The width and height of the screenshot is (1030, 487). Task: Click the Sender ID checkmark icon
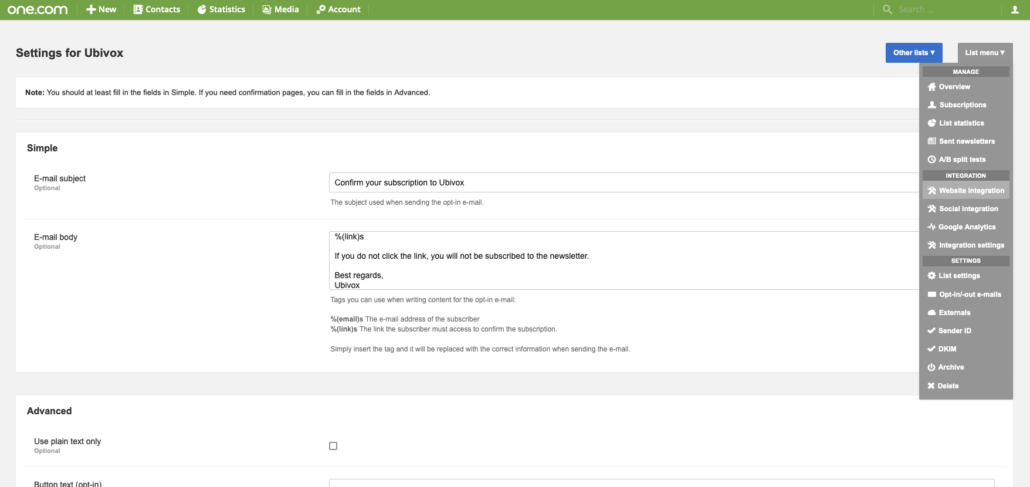(931, 331)
